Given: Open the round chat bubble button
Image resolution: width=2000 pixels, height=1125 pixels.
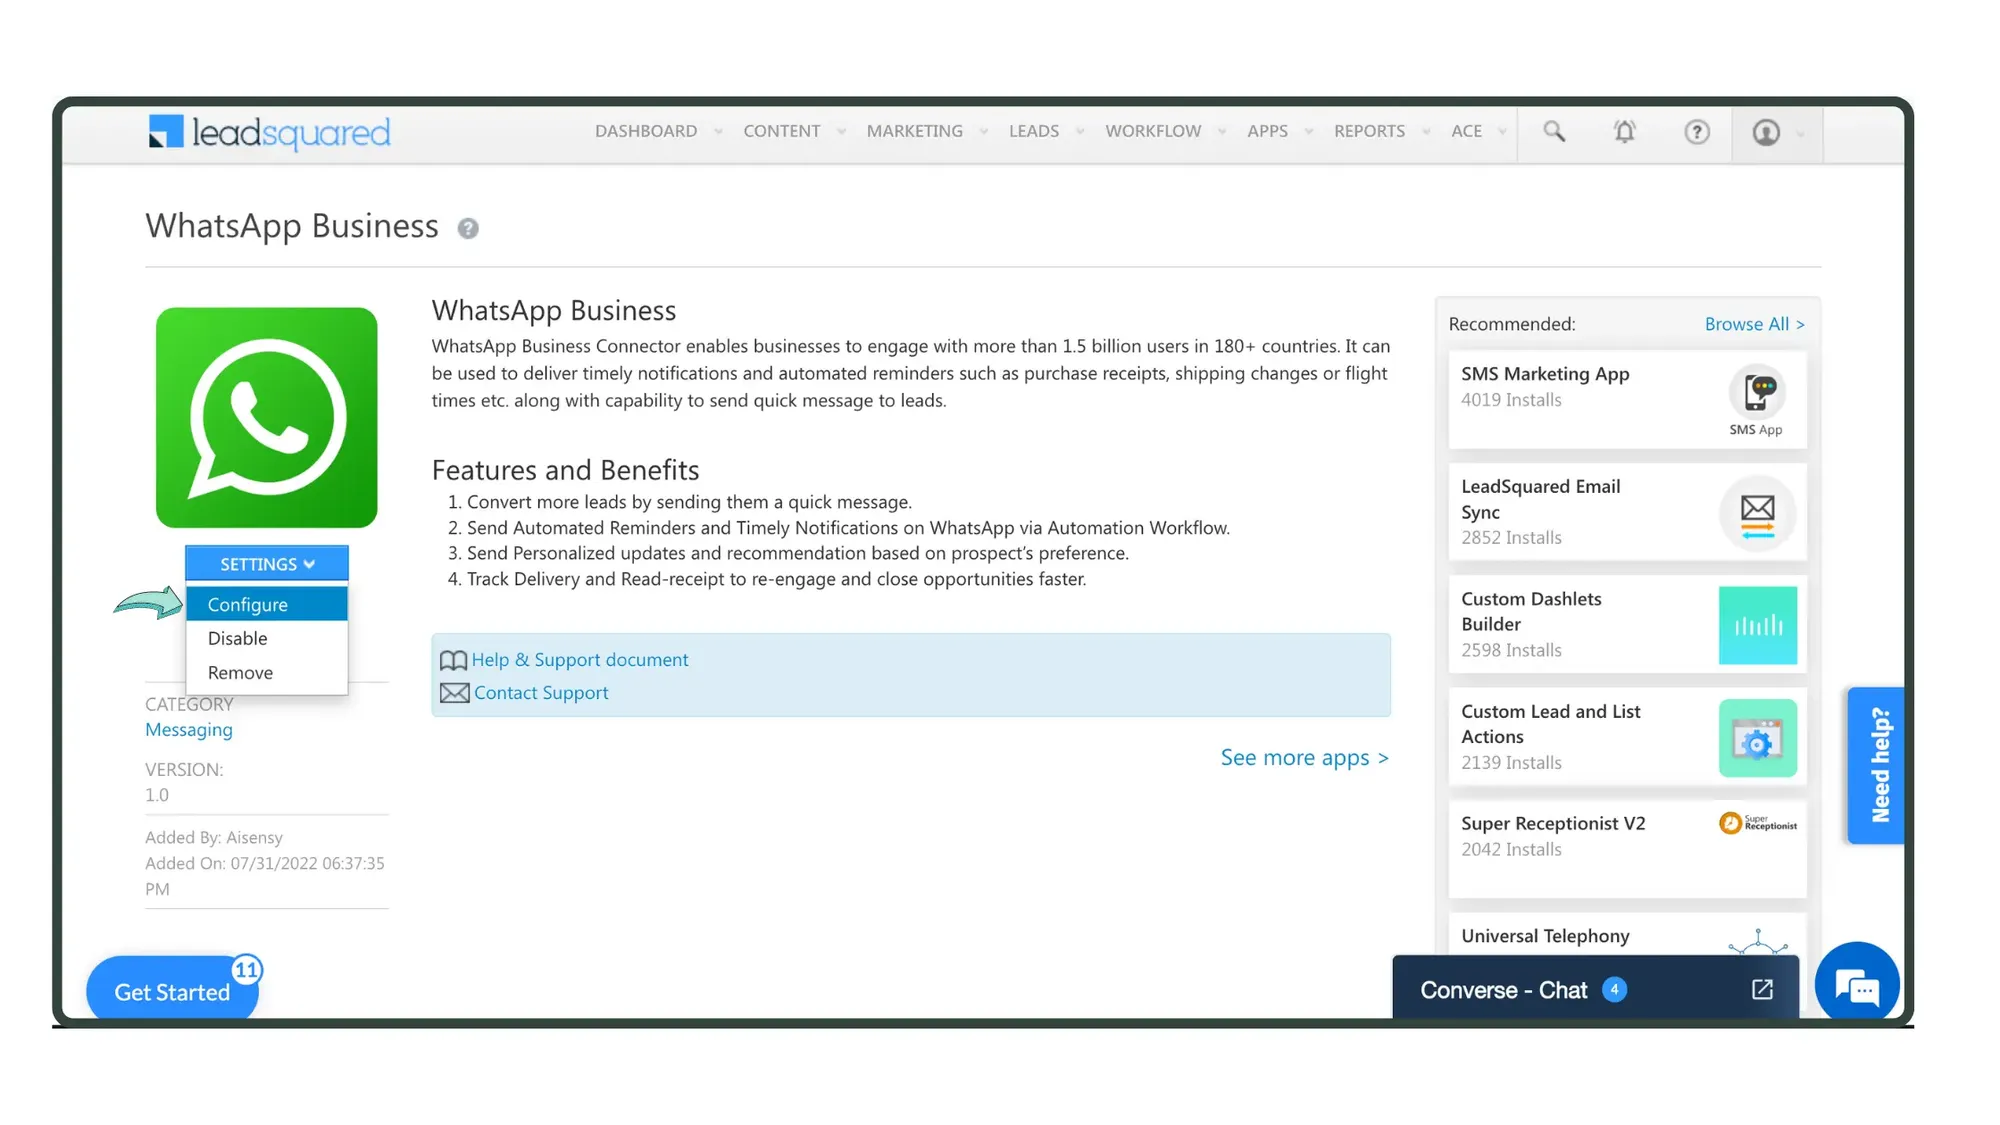Looking at the screenshot, I should (1857, 985).
